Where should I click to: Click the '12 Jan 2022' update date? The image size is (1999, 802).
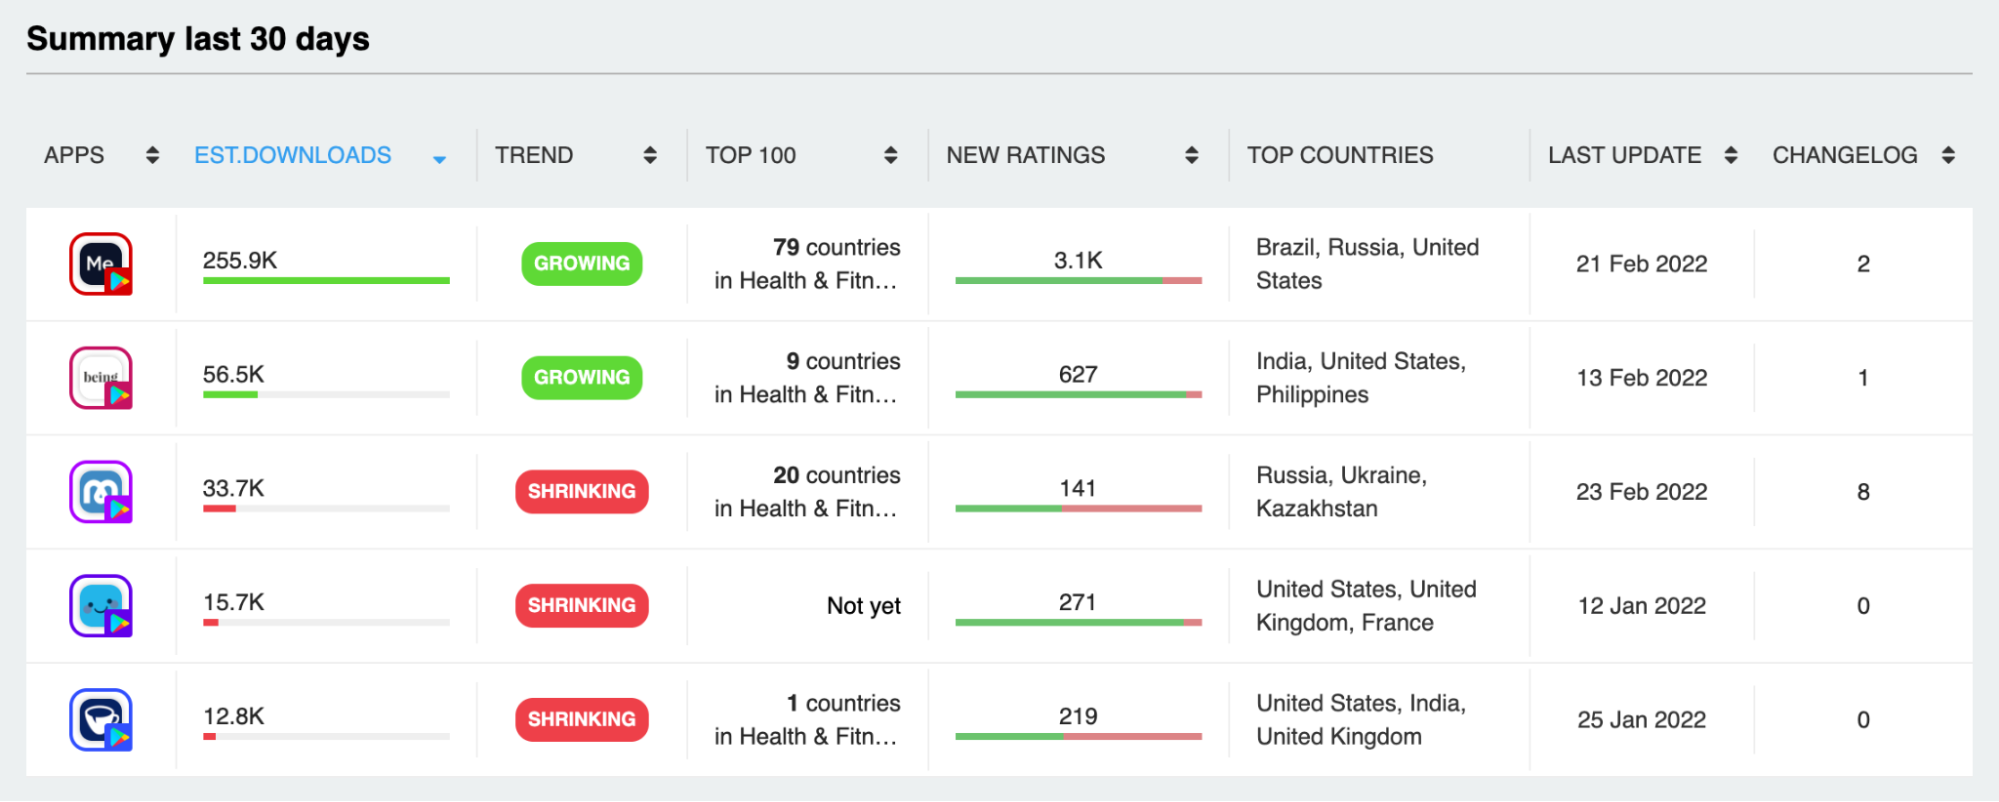tap(1642, 606)
